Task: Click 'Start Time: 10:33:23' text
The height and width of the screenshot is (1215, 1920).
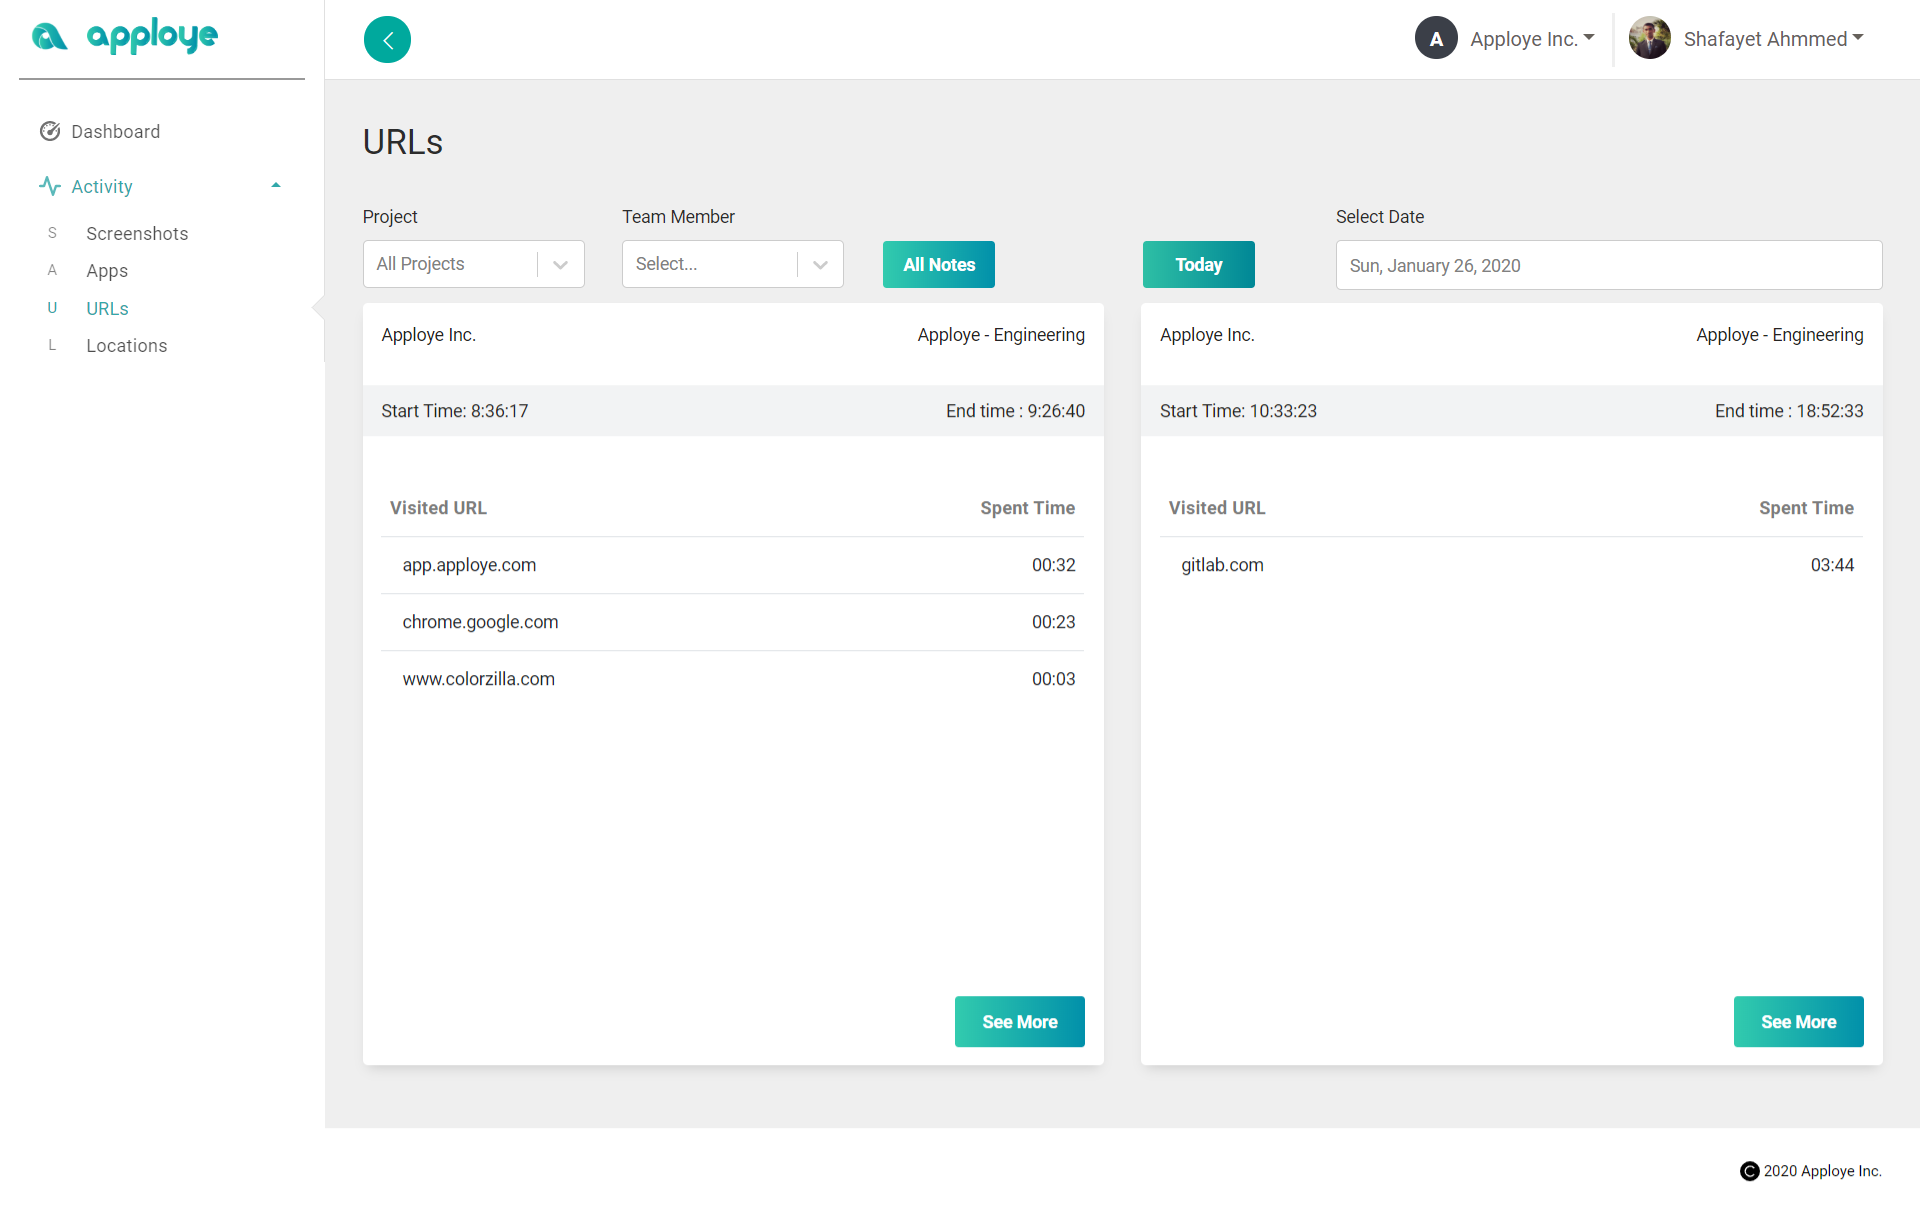Action: (1238, 411)
